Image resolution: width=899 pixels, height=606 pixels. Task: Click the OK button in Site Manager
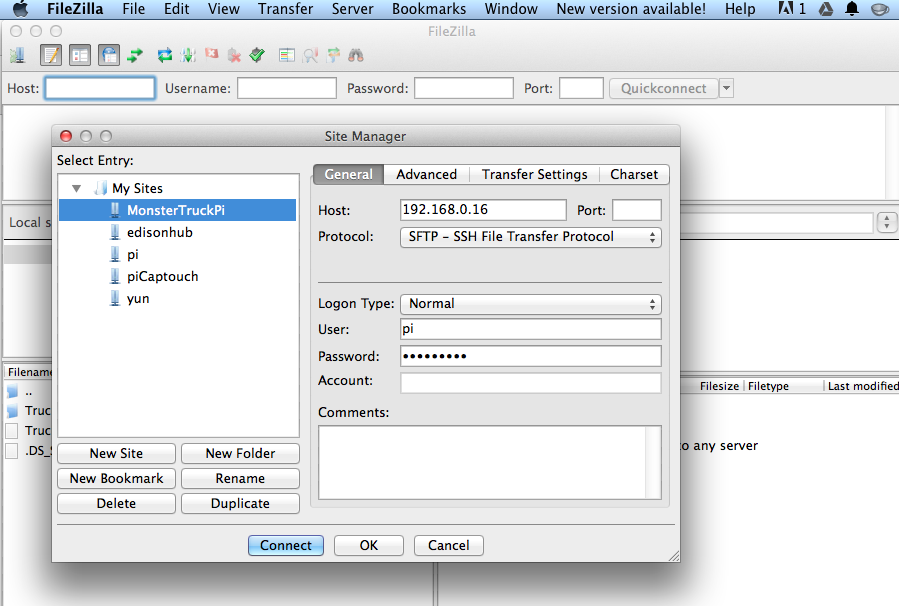[x=369, y=545]
